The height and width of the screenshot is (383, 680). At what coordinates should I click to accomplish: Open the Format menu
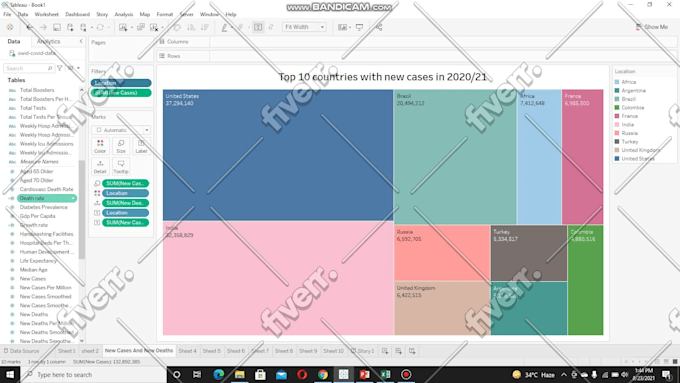[x=165, y=14]
